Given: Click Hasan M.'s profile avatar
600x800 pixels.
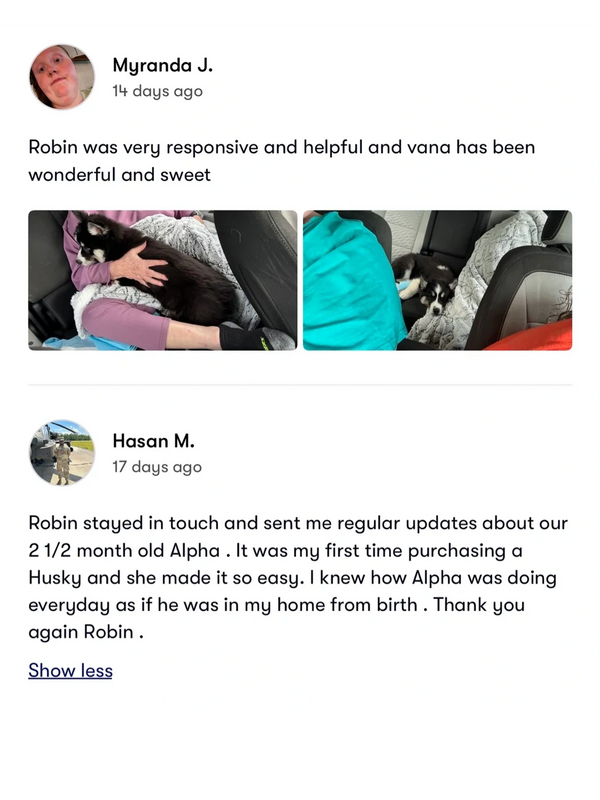Looking at the screenshot, I should click(x=62, y=453).
